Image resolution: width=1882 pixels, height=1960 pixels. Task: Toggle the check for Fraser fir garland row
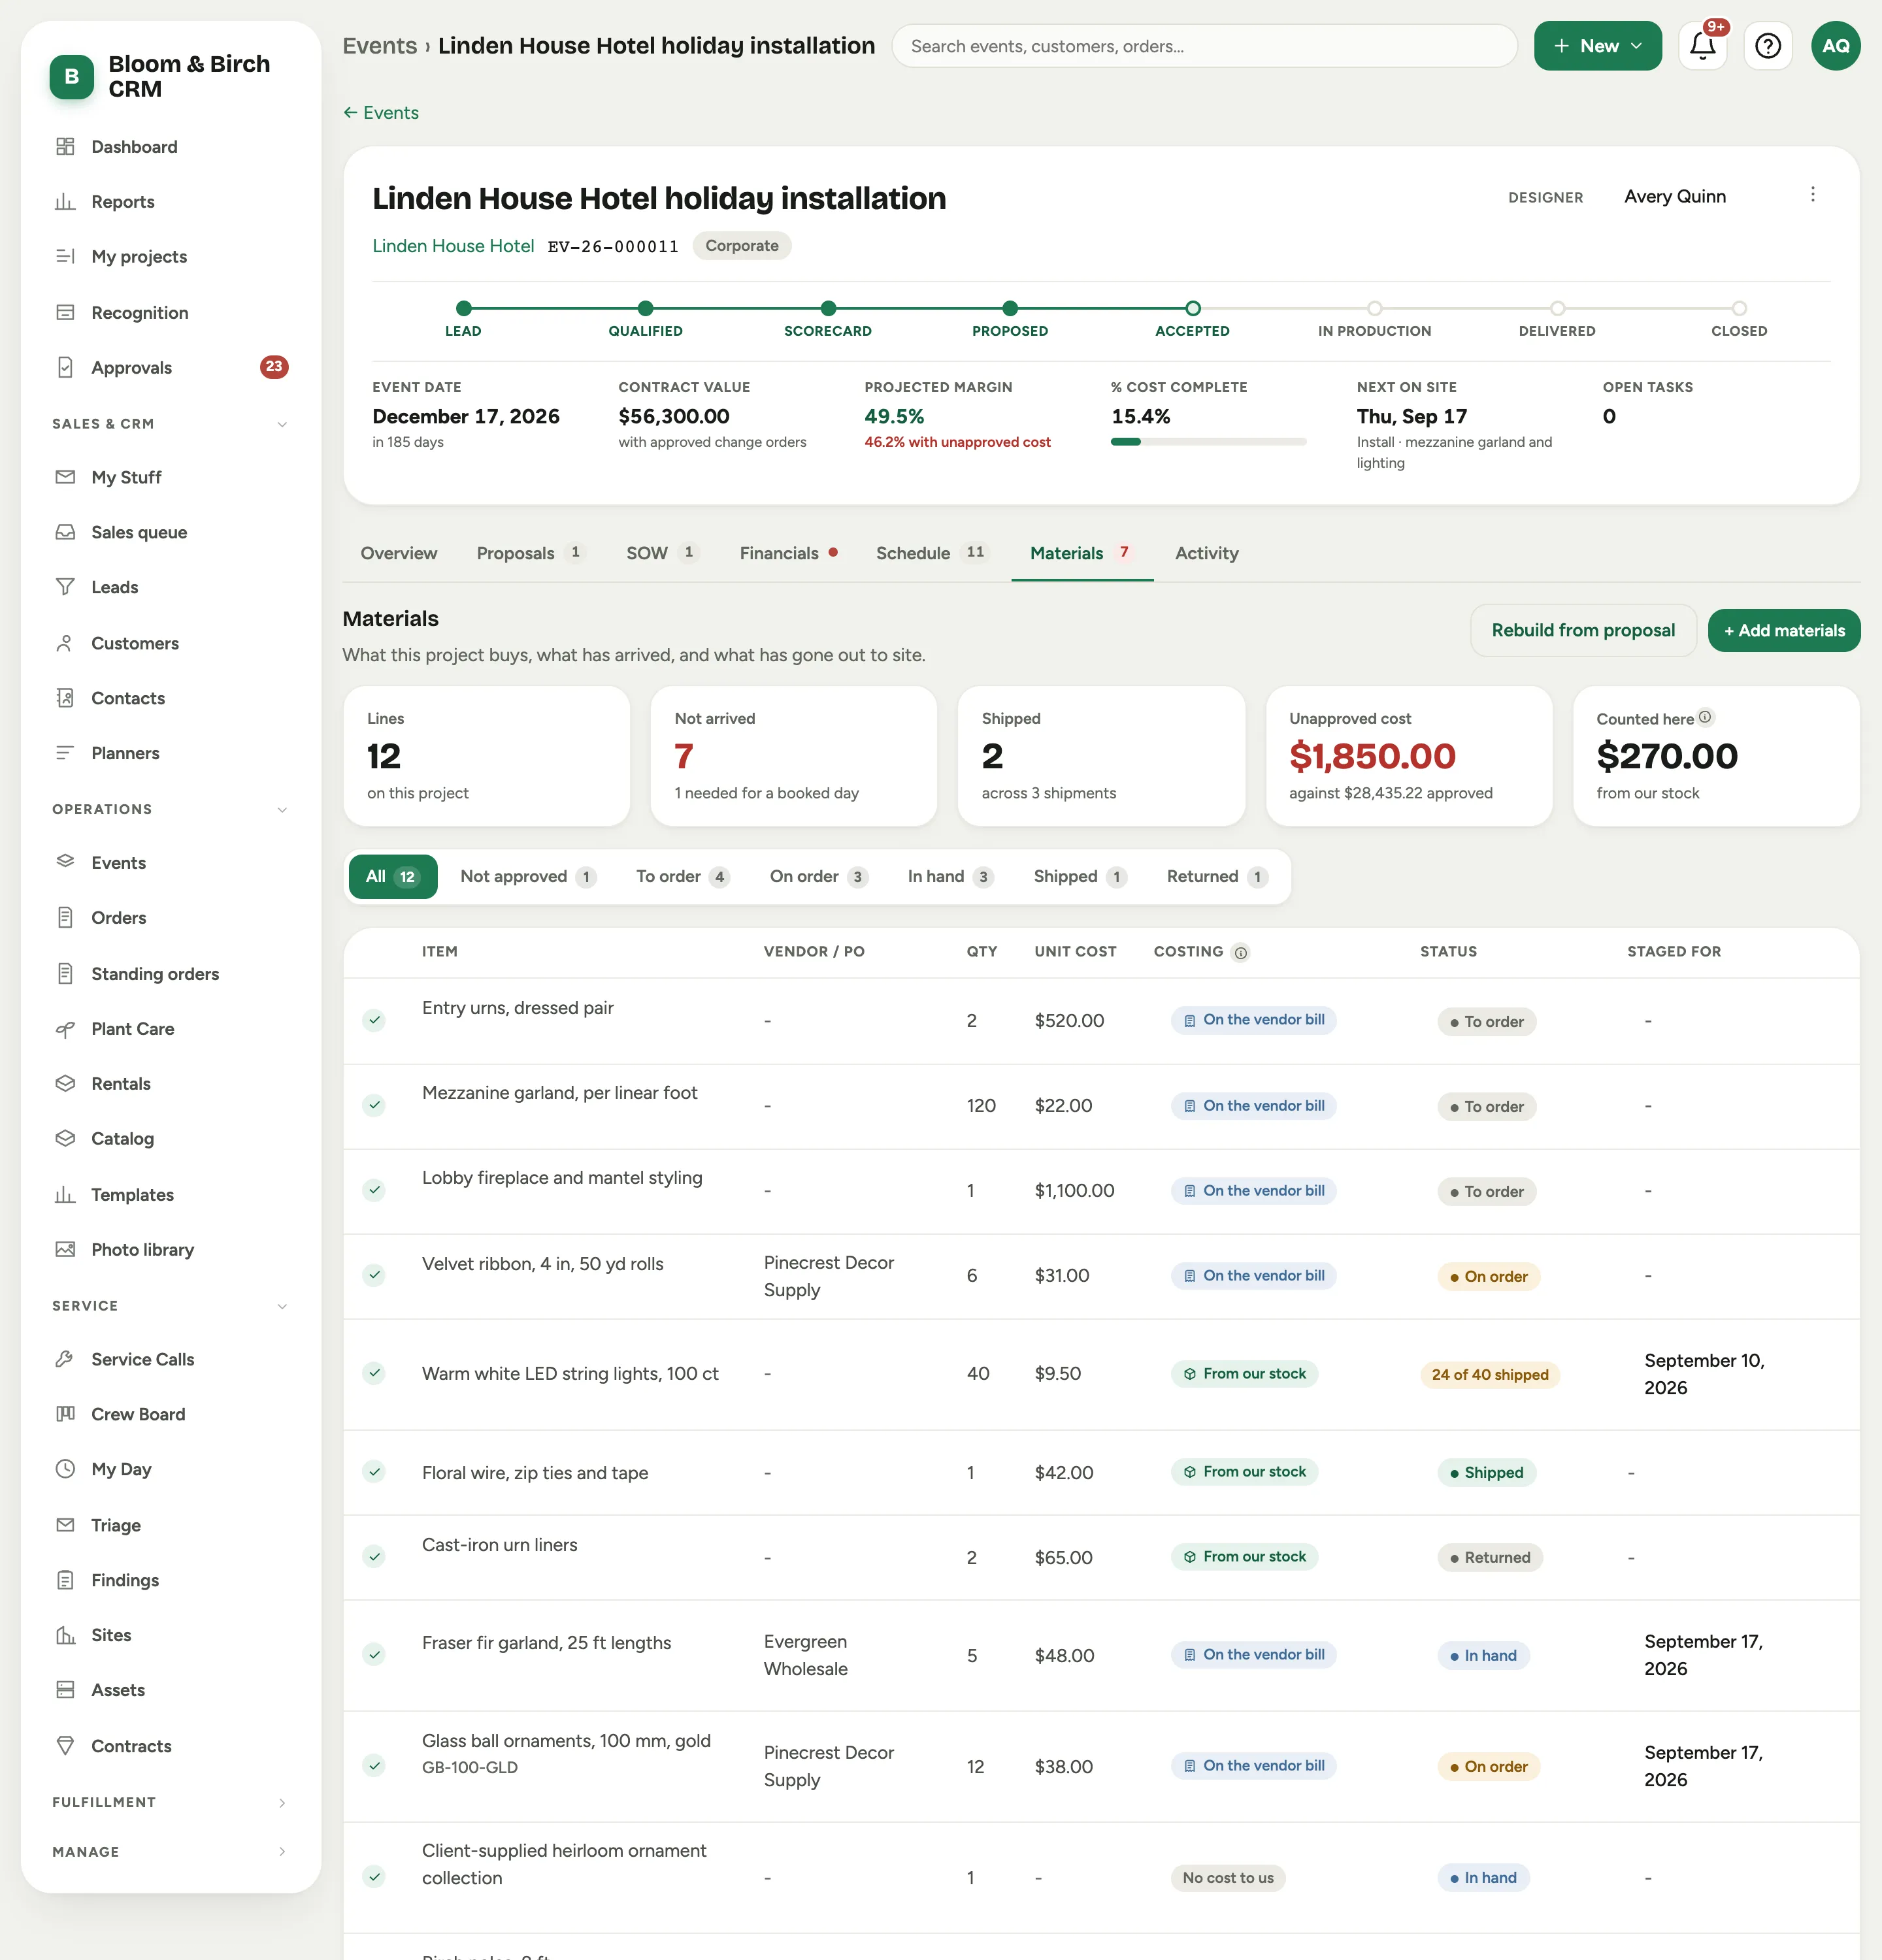[374, 1655]
